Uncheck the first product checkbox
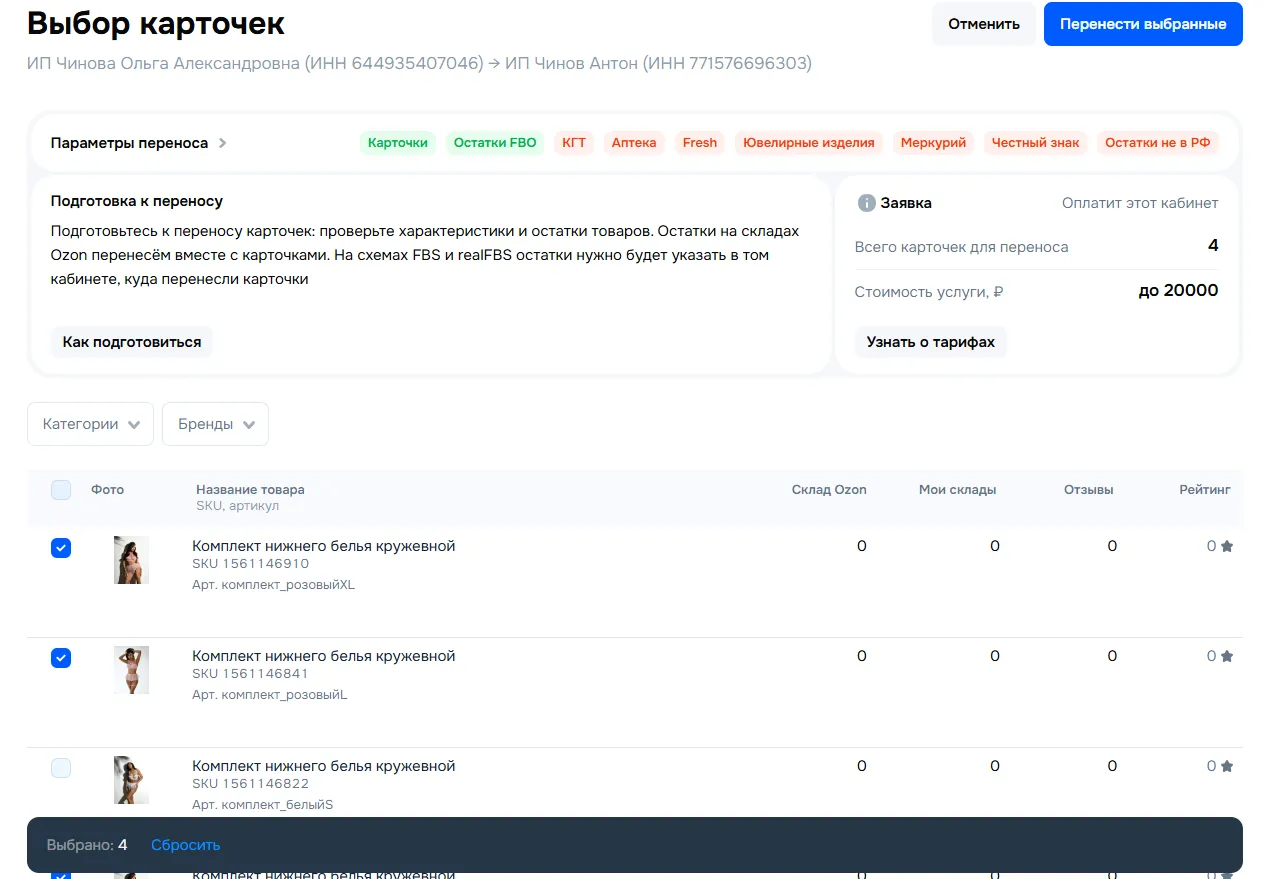Viewport: 1277px width, 879px height. (61, 547)
